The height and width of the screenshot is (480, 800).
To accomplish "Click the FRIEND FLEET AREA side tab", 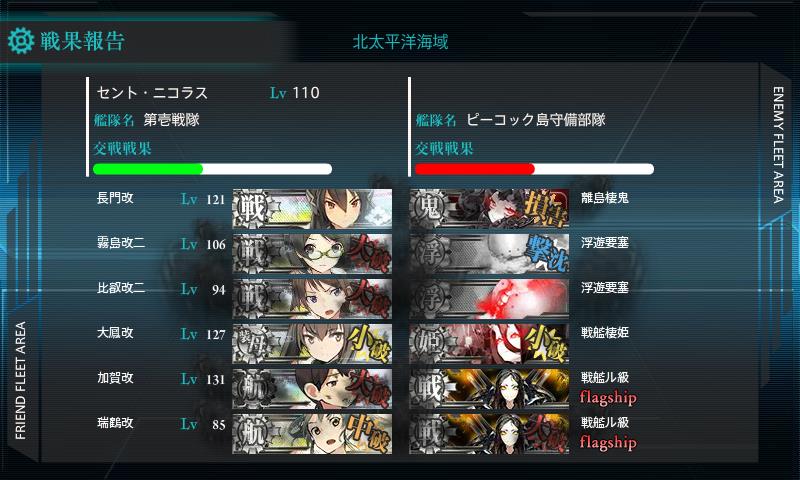I will (x=20, y=380).
